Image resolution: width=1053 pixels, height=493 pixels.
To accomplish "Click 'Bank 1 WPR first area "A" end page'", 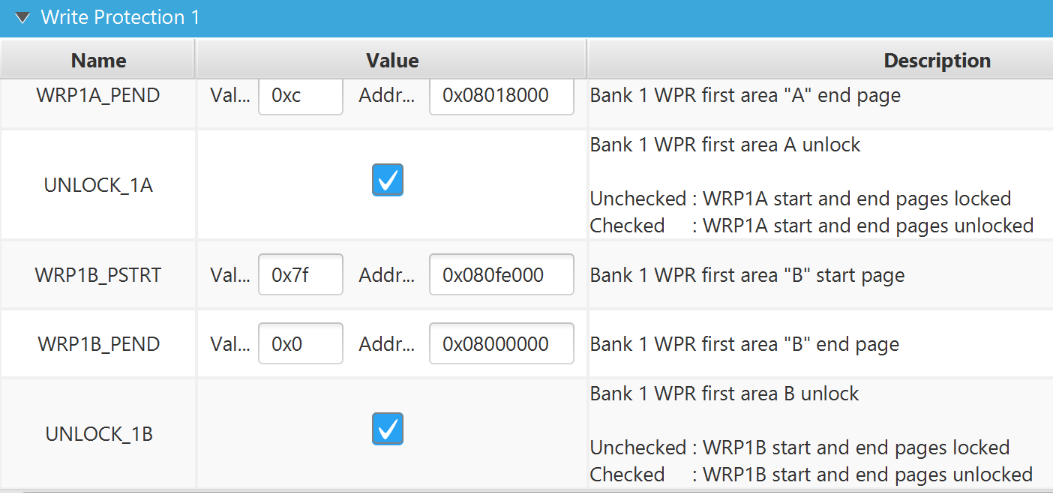I will tap(745, 96).
